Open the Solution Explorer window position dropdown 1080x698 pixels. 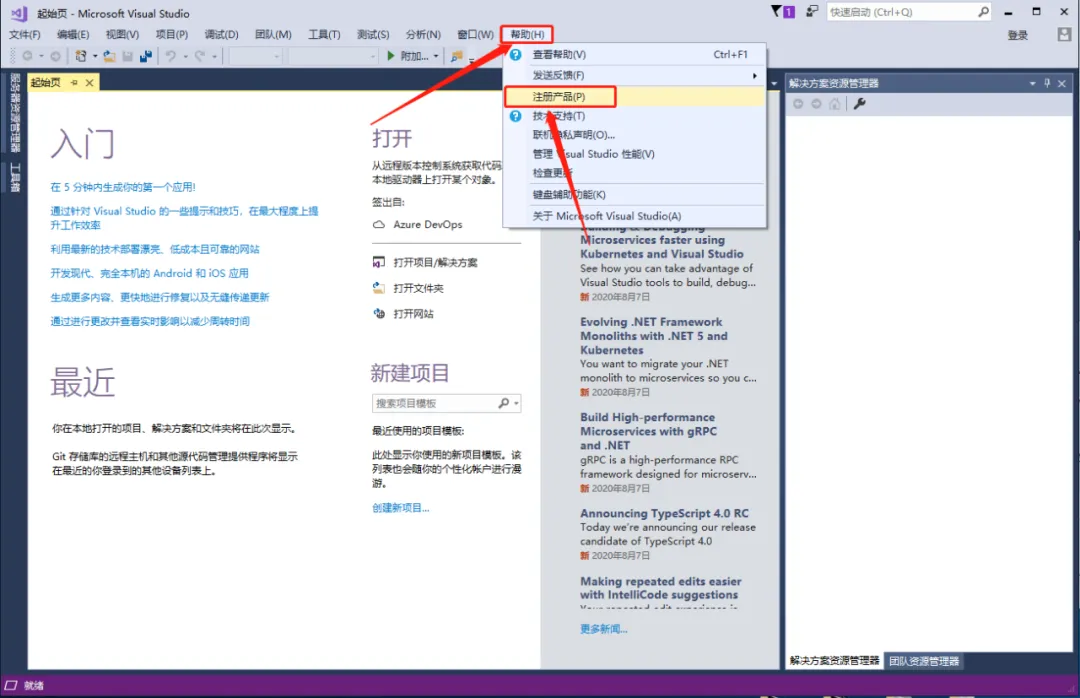(1032, 83)
